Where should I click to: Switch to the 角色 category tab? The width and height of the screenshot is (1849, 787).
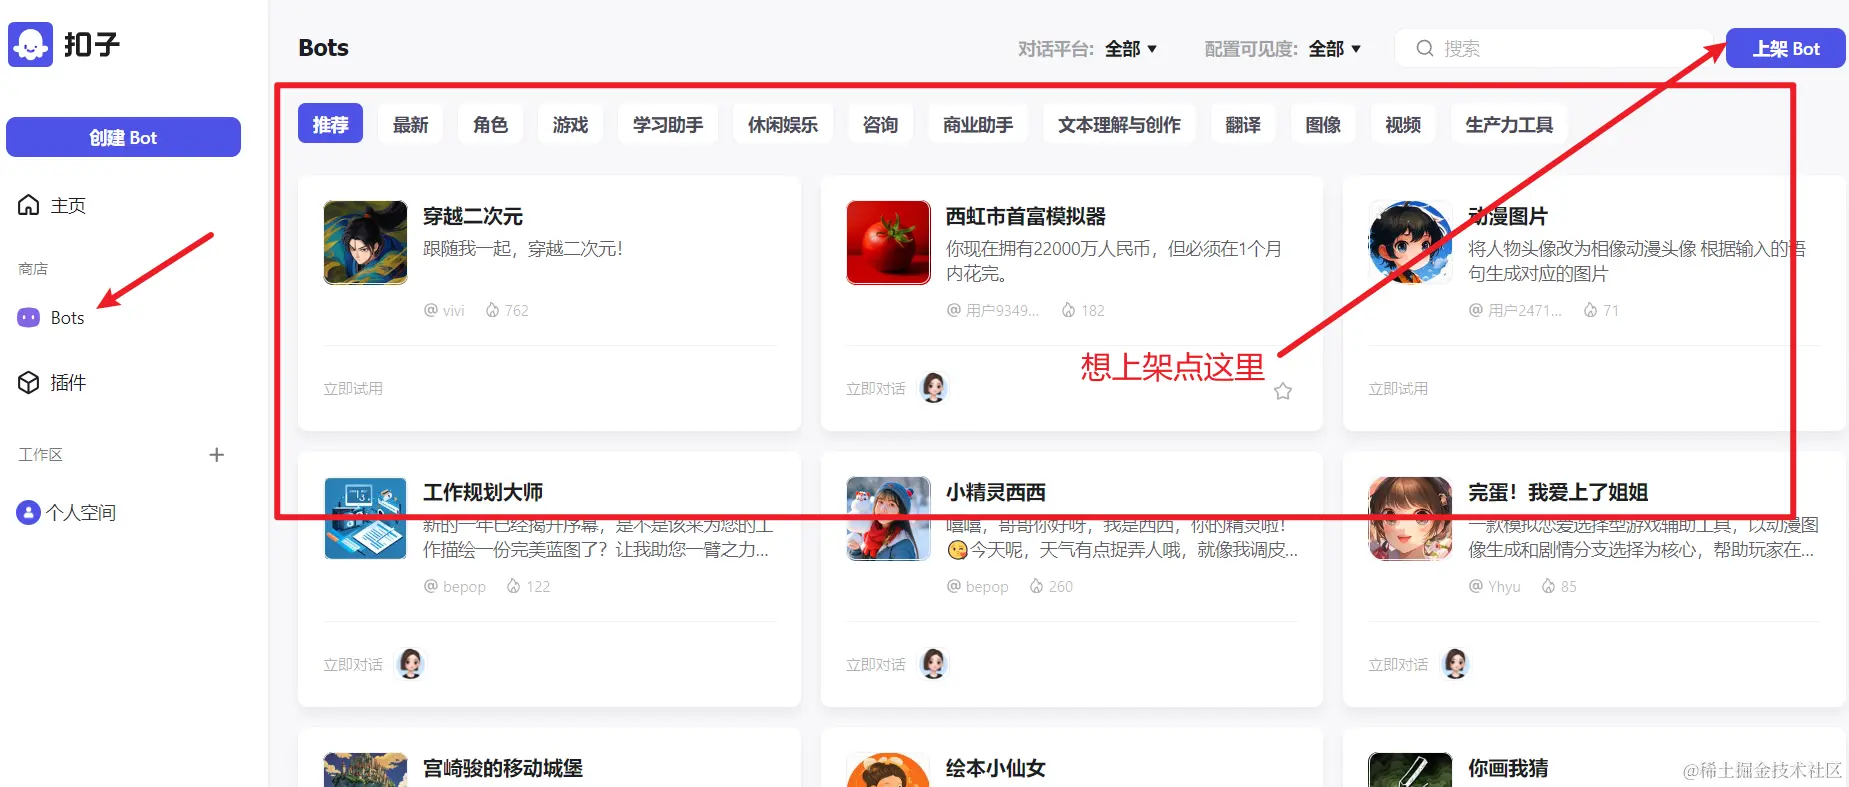tap(490, 124)
